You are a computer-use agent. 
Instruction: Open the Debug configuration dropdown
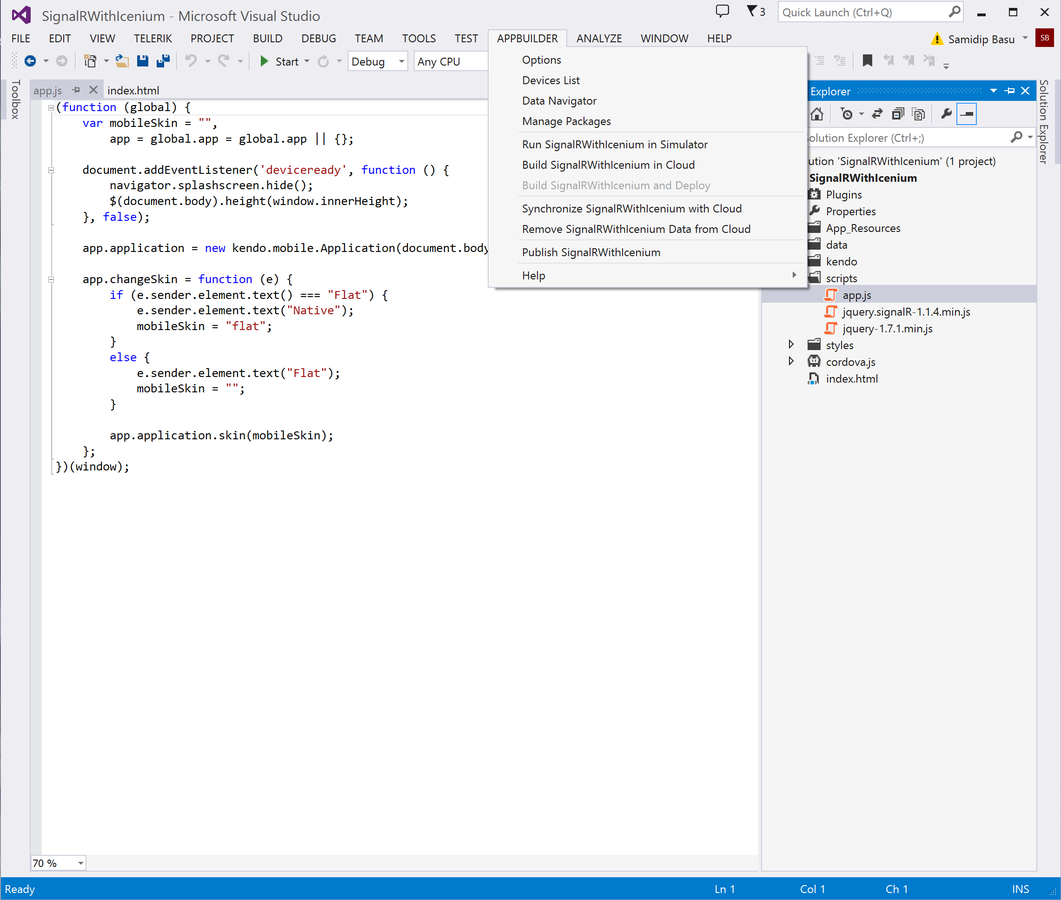(x=378, y=62)
